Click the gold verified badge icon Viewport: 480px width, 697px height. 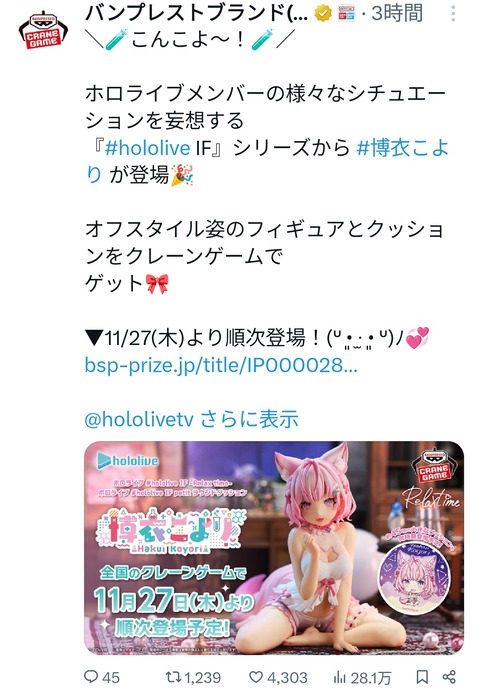tap(323, 14)
